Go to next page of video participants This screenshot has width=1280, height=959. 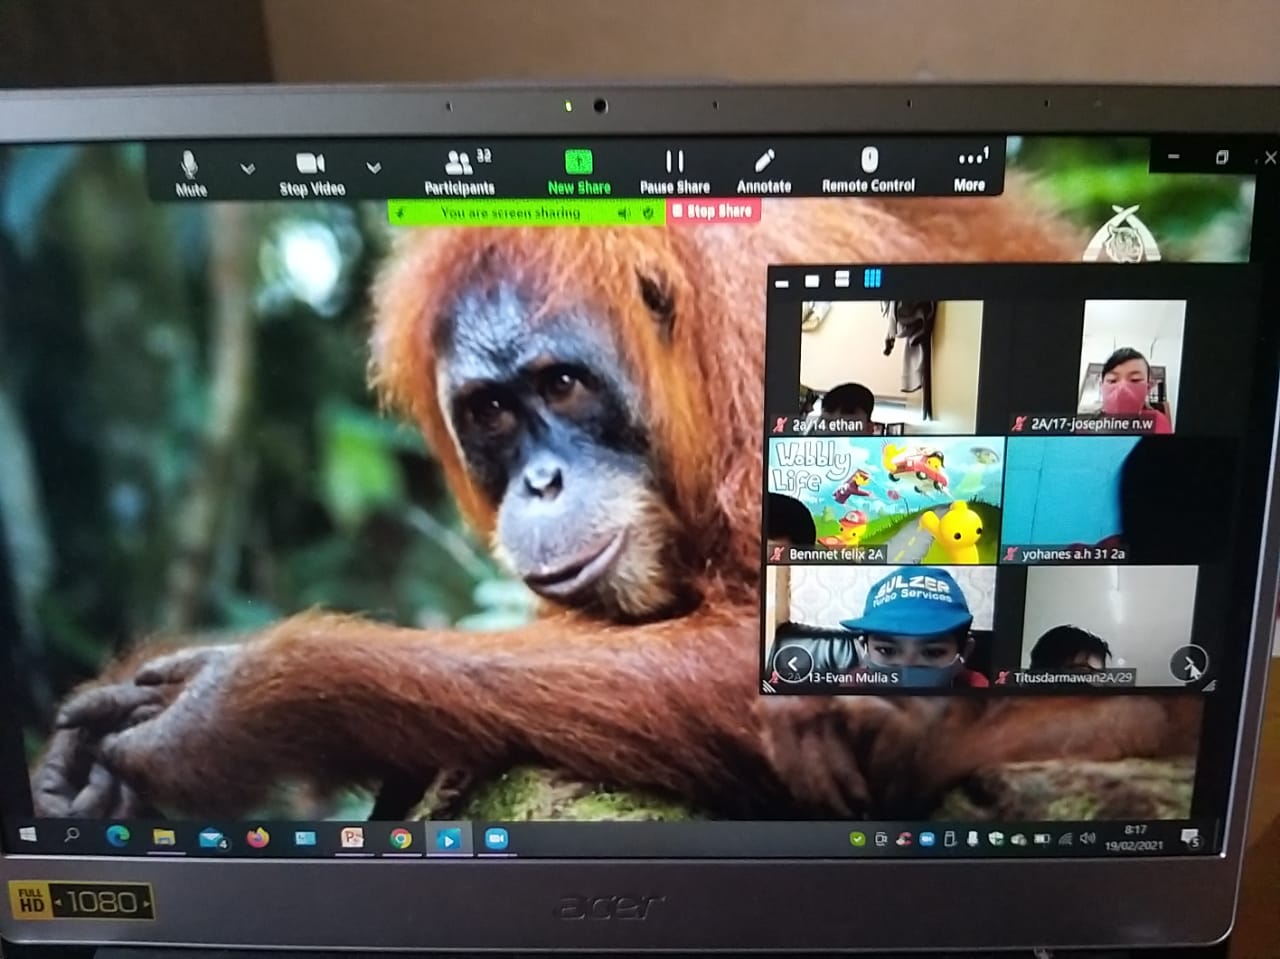pos(1189,663)
